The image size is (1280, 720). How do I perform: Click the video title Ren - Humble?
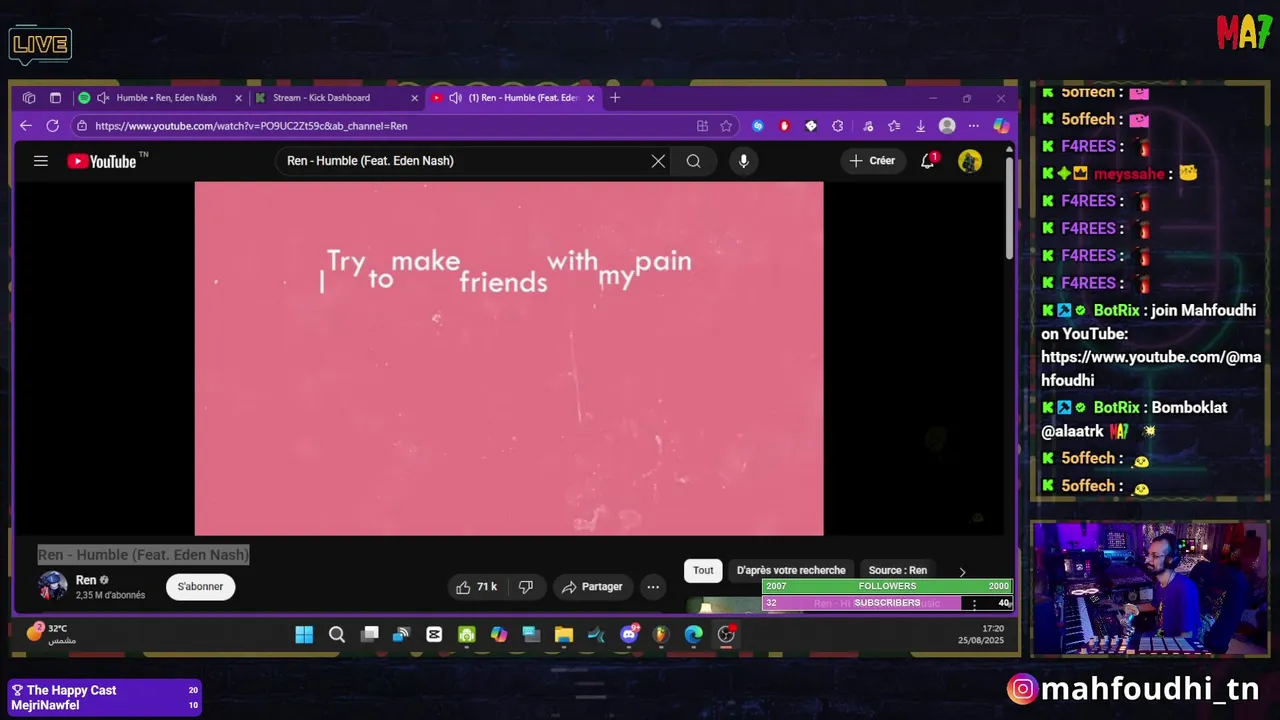143,555
